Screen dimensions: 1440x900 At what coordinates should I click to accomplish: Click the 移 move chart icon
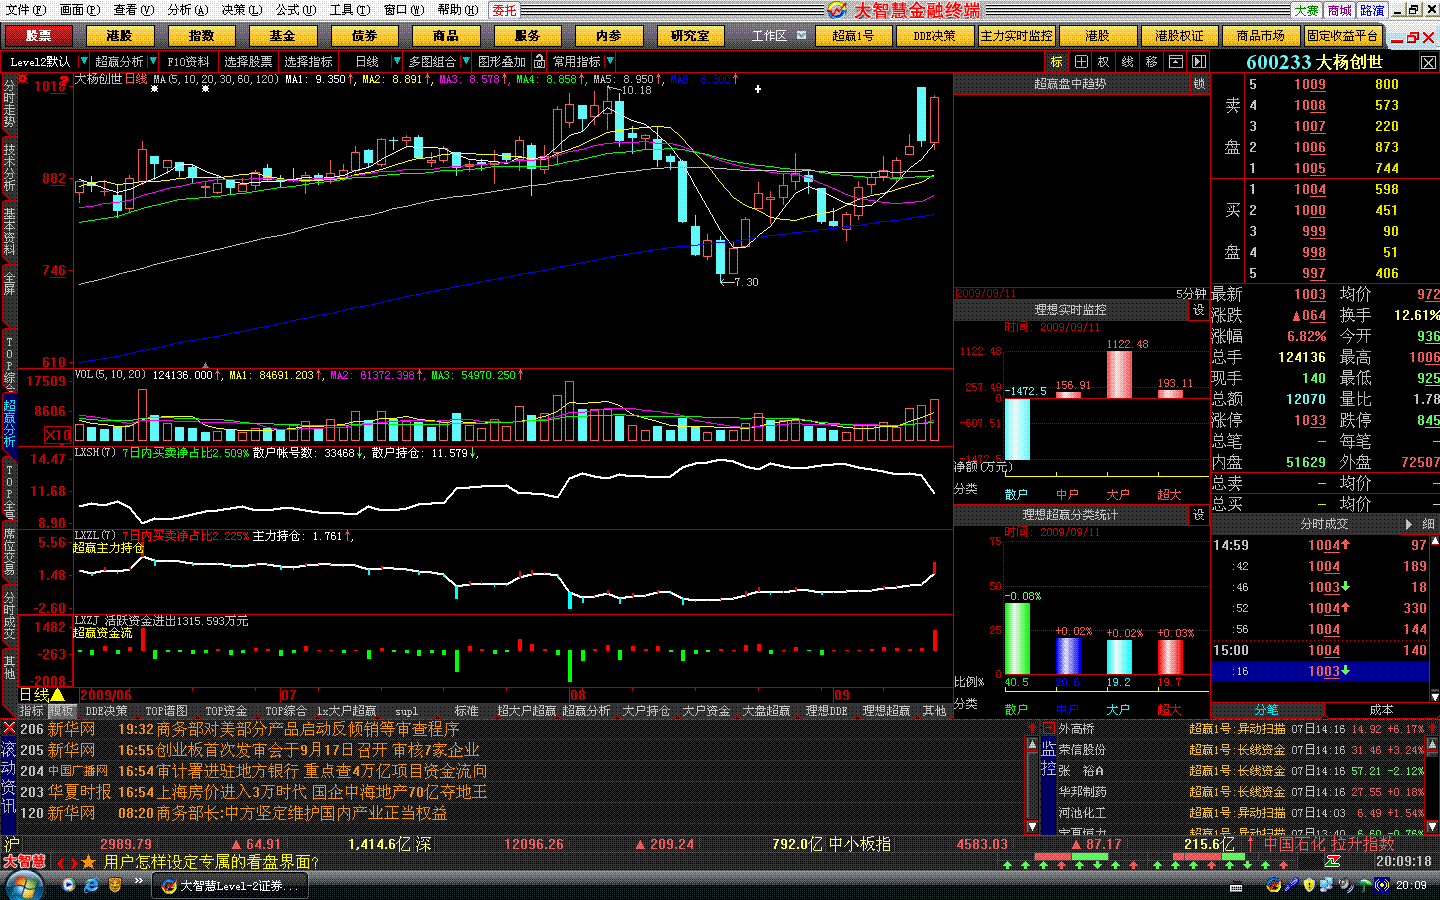point(1152,62)
